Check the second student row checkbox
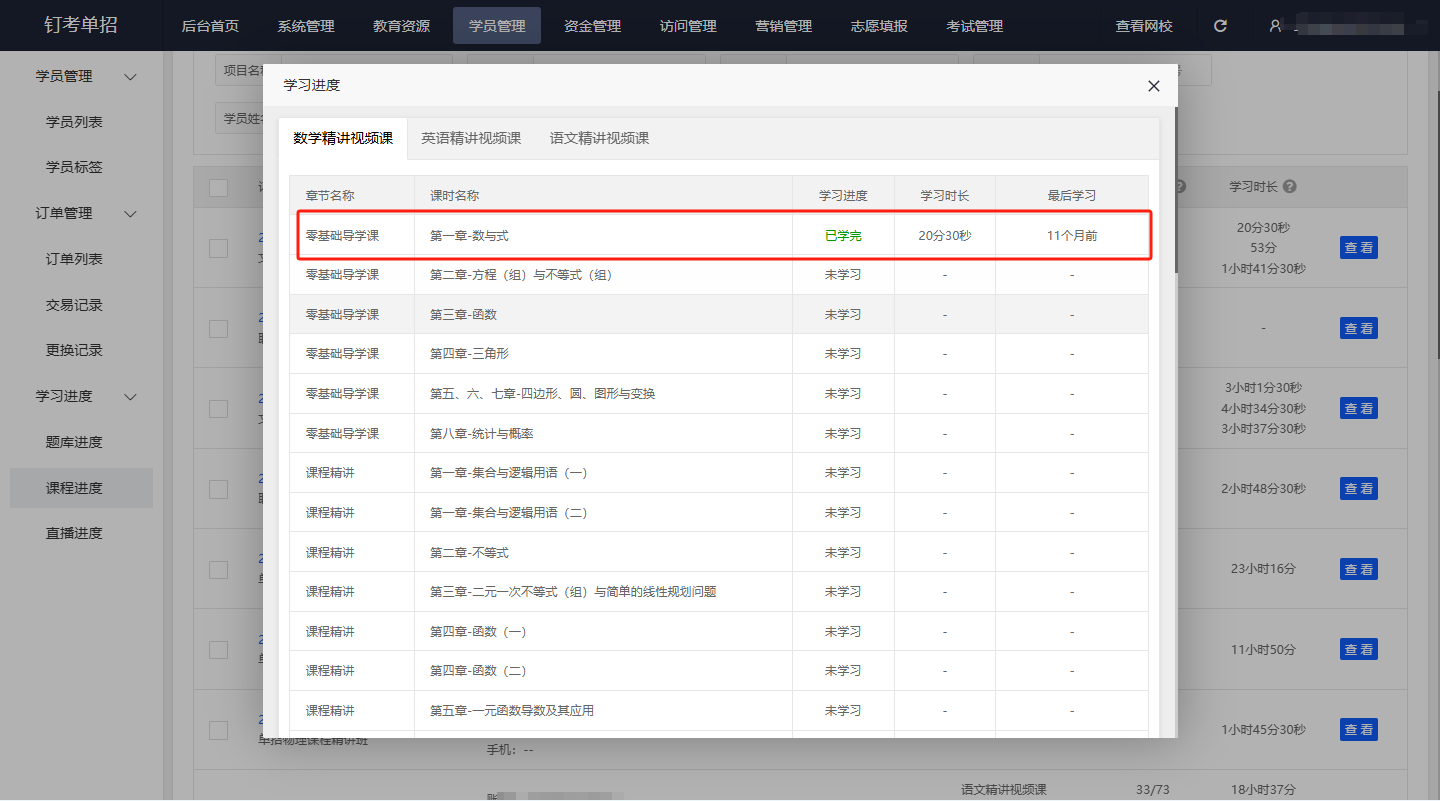Screen dimensions: 1440x801 (x=218, y=328)
